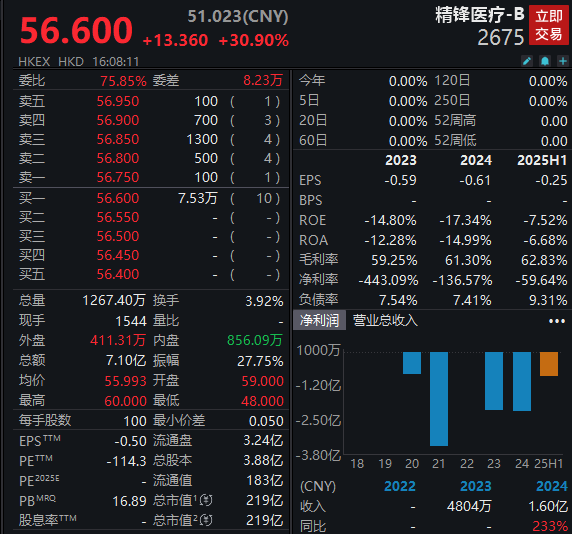The image size is (572, 534).
Task: Click the 卖一 price 56.750
Action: [118, 177]
